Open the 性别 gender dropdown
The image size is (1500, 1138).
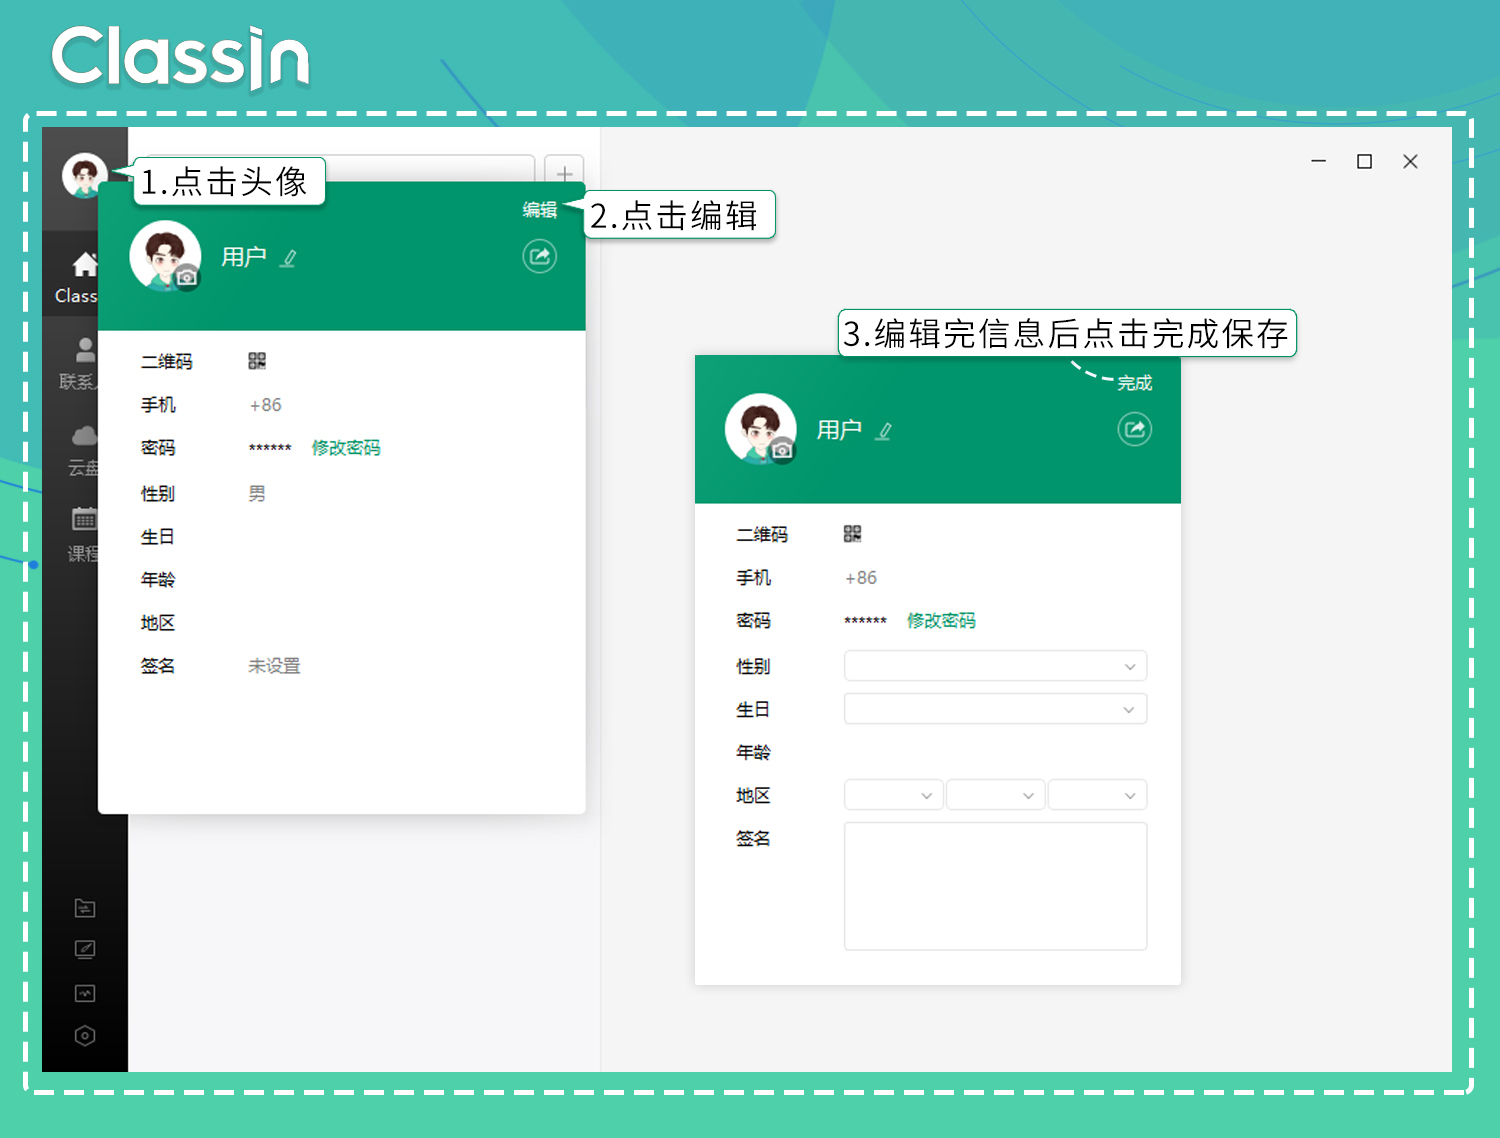click(996, 666)
